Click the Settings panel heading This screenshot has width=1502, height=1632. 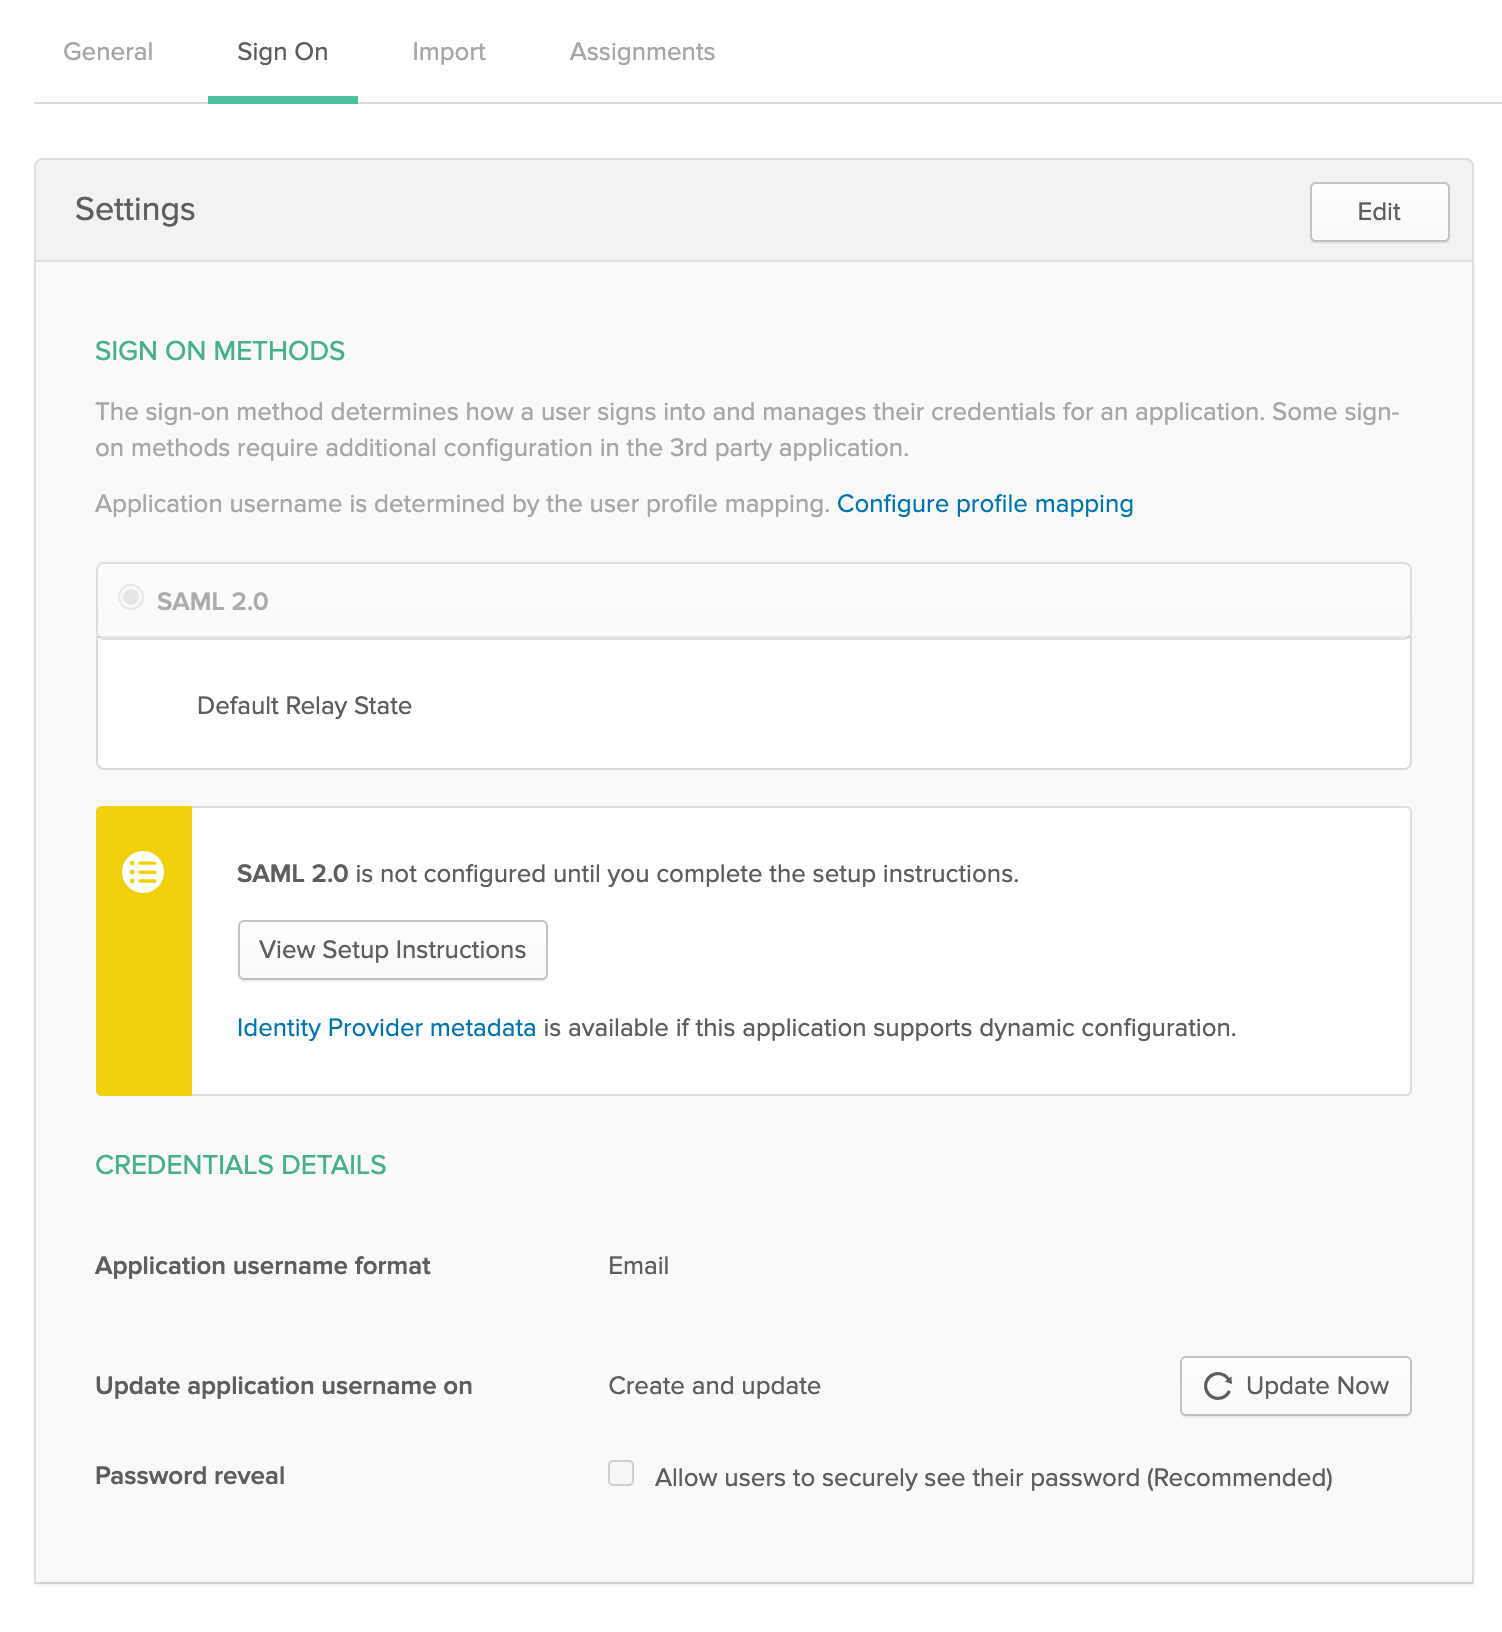[135, 209]
